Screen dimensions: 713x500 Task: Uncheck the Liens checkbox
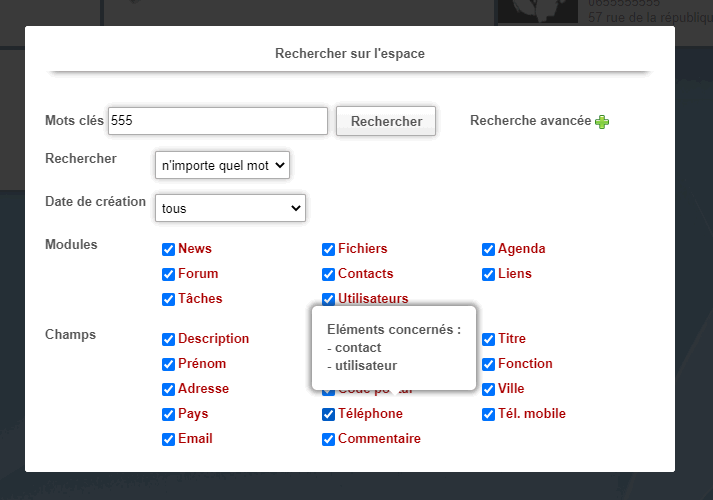pos(489,274)
